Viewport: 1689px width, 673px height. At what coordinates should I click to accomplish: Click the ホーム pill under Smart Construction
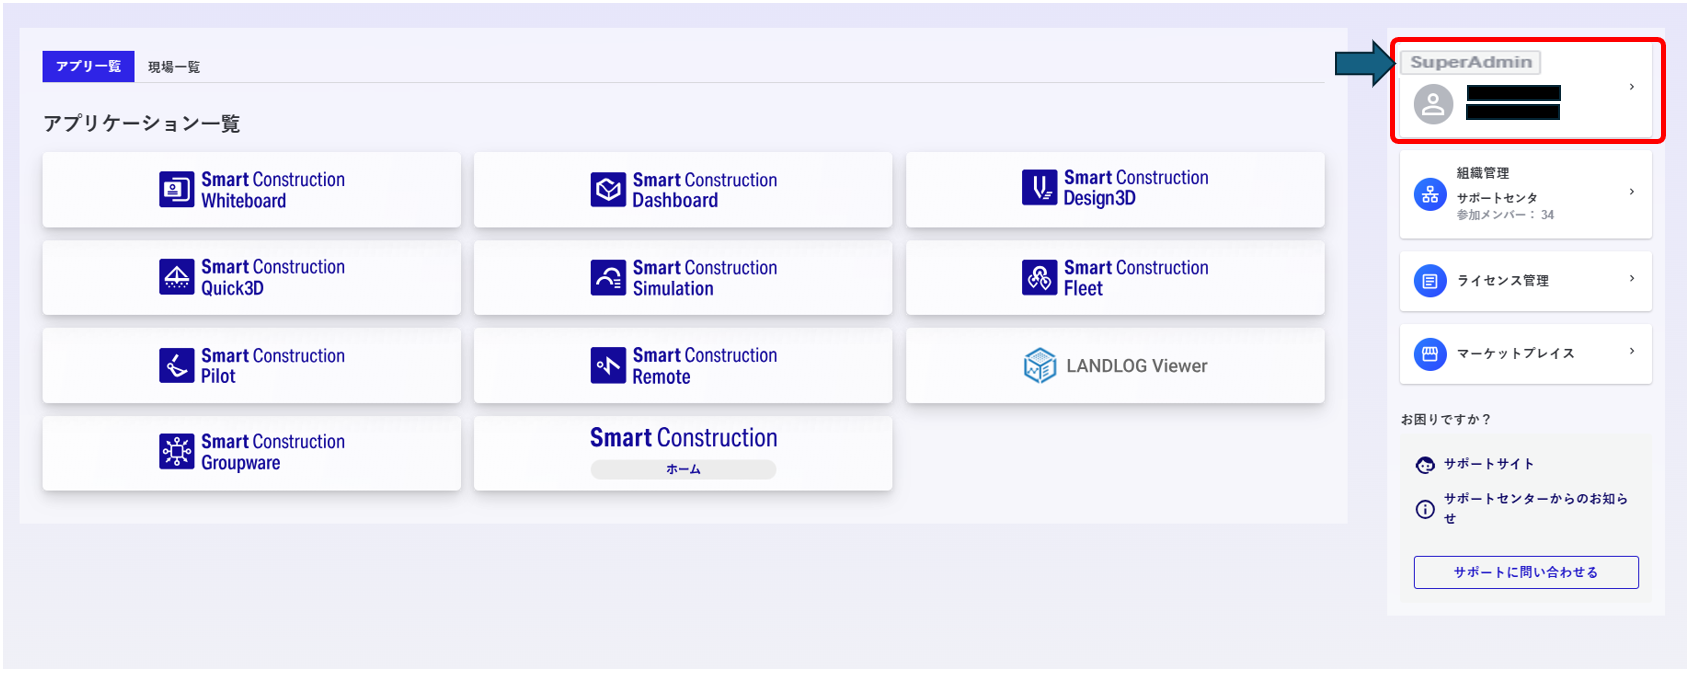pos(683,469)
